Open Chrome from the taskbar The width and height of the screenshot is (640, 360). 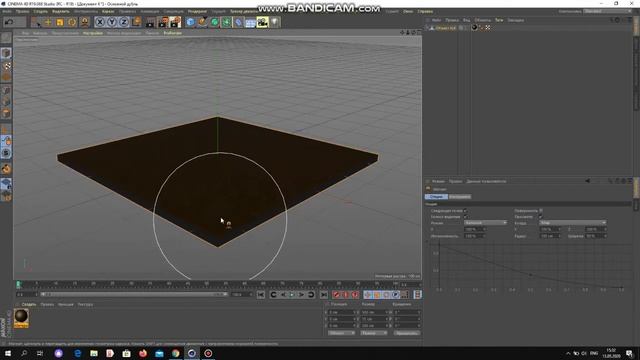176,353
